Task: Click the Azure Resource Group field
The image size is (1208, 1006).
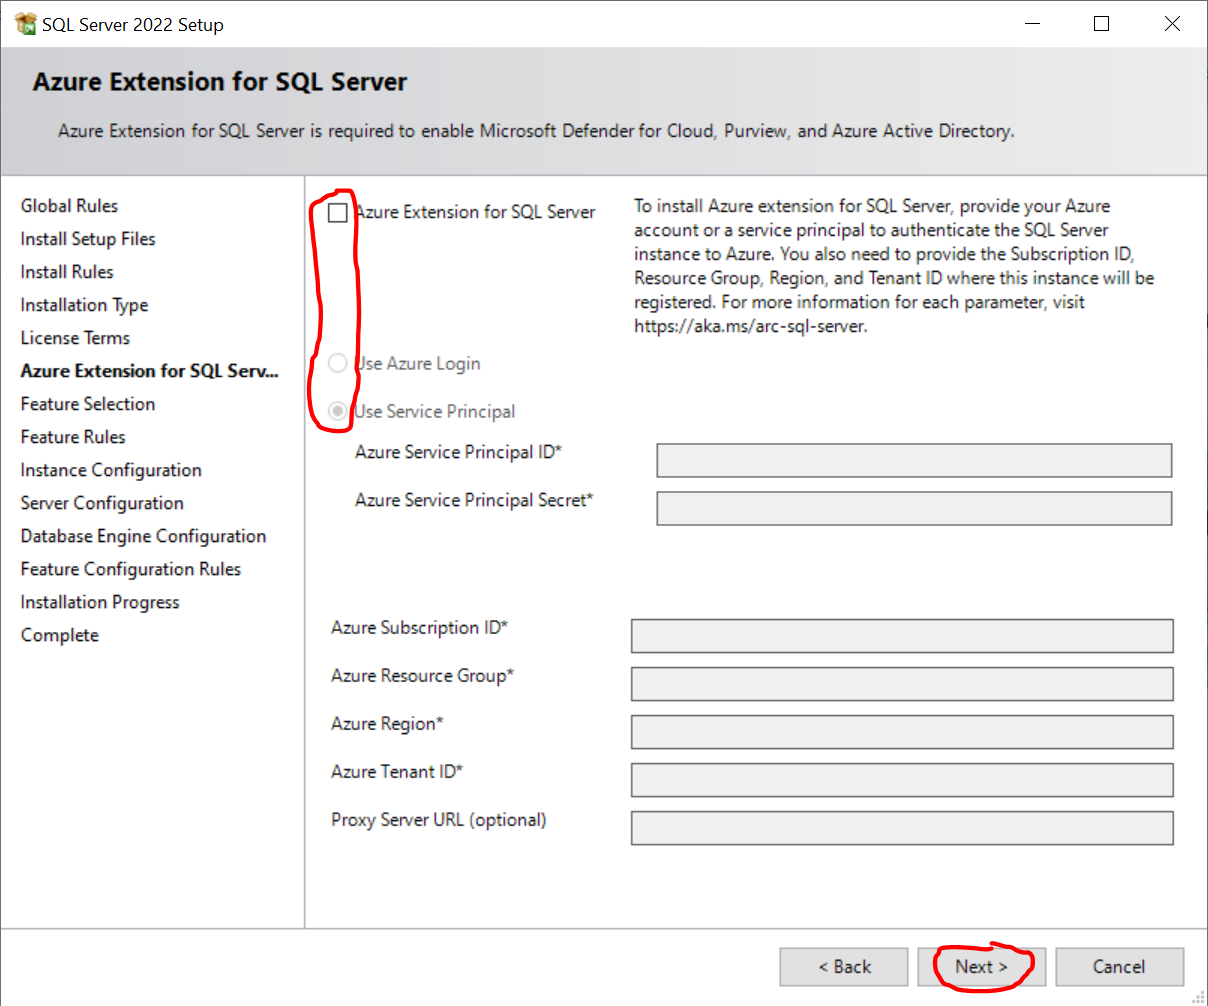Action: click(902, 684)
